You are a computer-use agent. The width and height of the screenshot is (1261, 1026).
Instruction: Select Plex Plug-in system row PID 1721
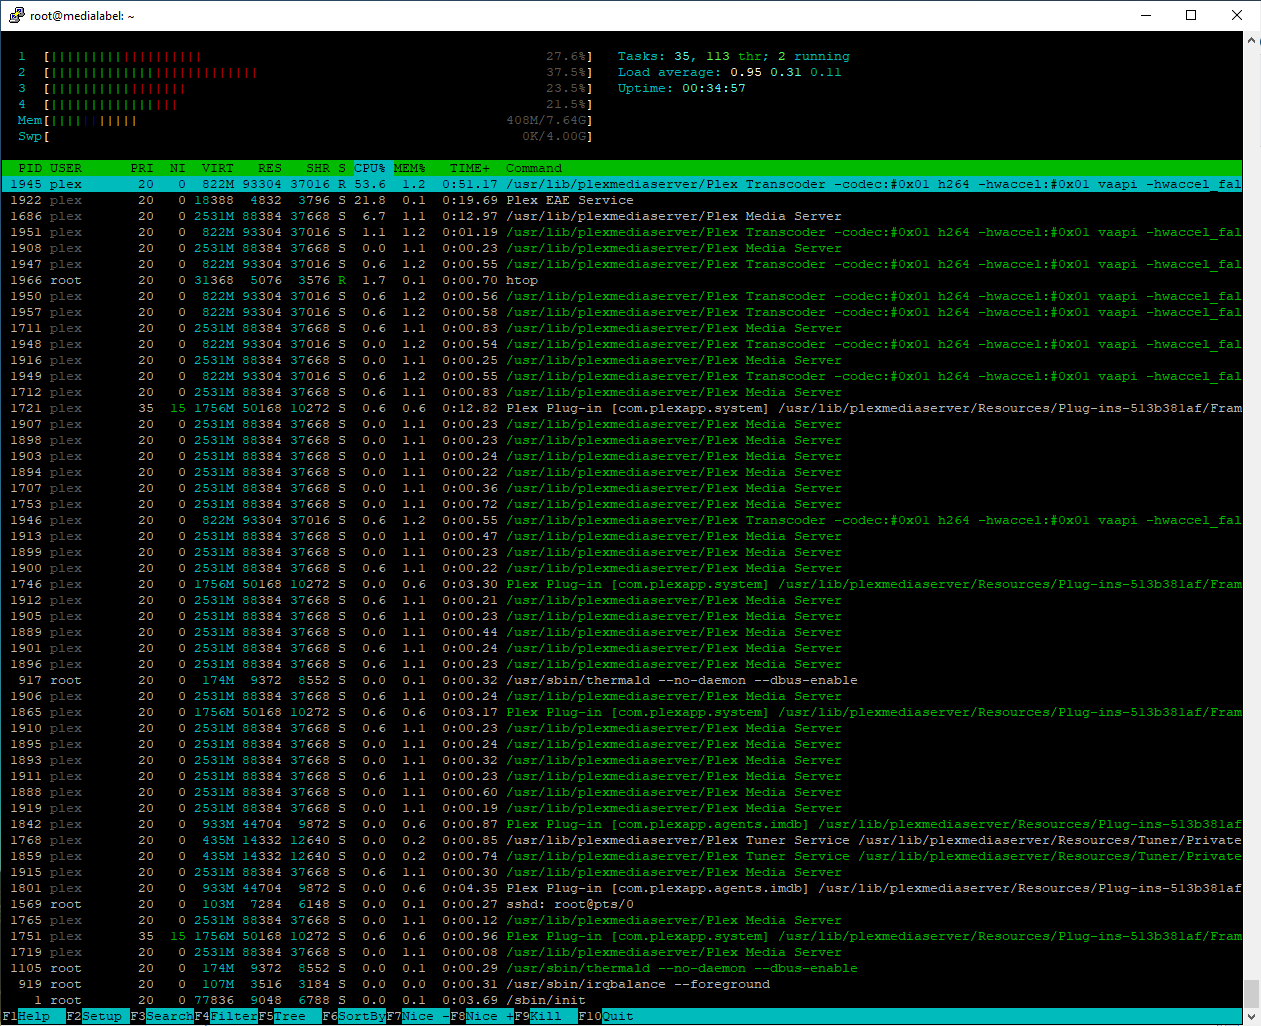click(622, 408)
